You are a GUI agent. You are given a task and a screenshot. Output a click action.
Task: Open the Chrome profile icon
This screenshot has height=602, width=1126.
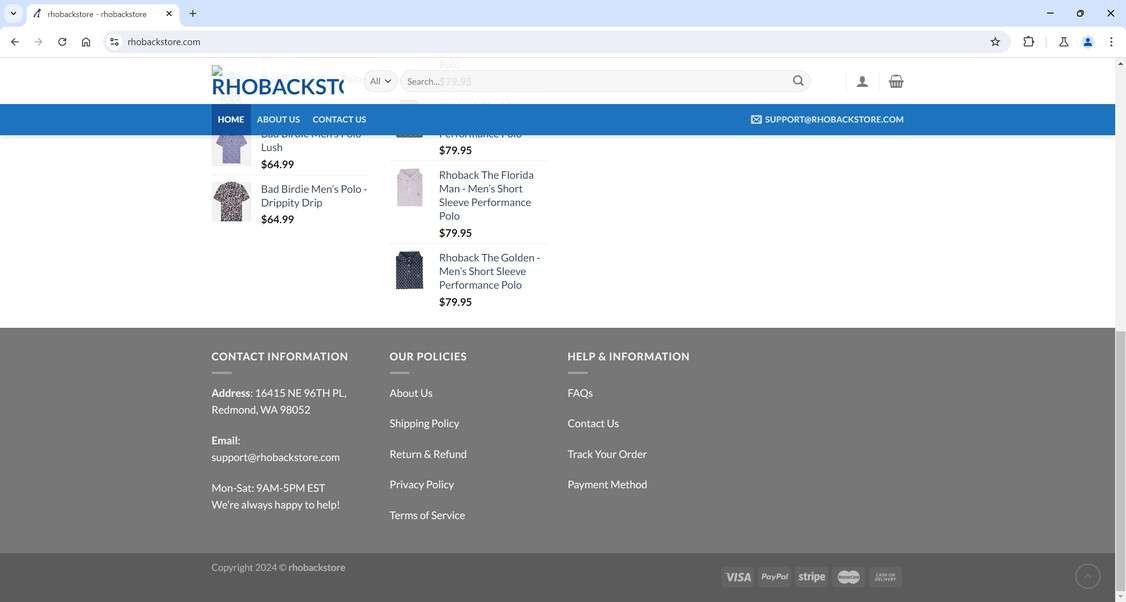[1088, 42]
